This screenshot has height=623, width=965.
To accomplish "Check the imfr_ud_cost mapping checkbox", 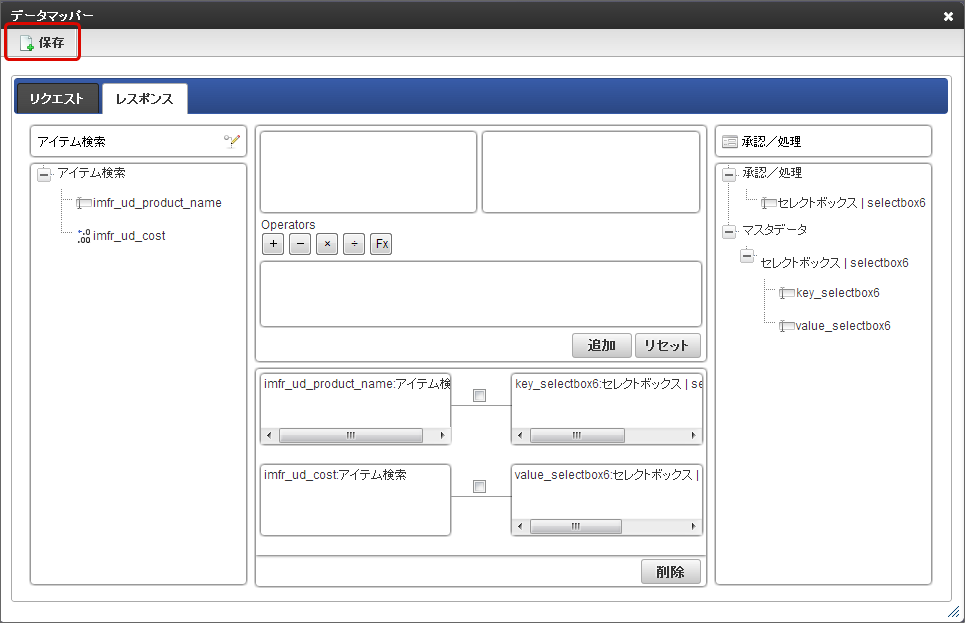I will coord(479,486).
